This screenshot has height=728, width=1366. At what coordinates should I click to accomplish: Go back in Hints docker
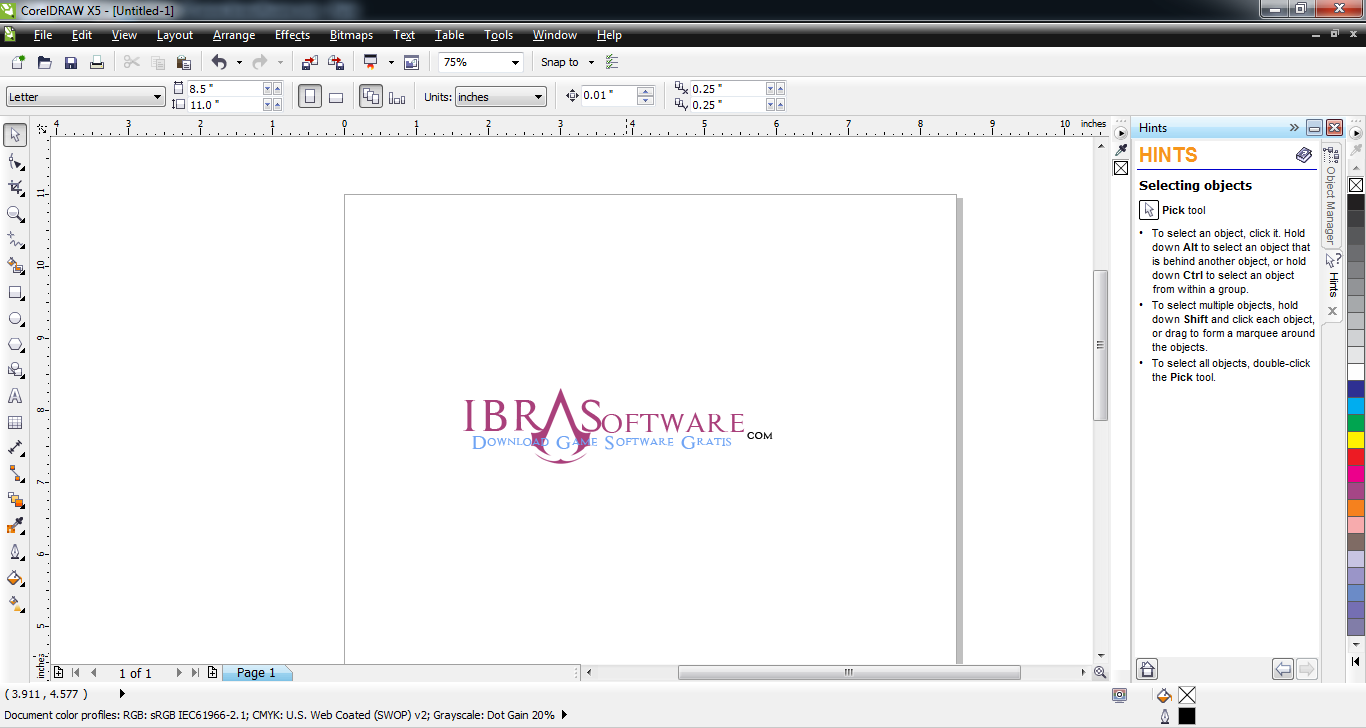(x=1282, y=669)
